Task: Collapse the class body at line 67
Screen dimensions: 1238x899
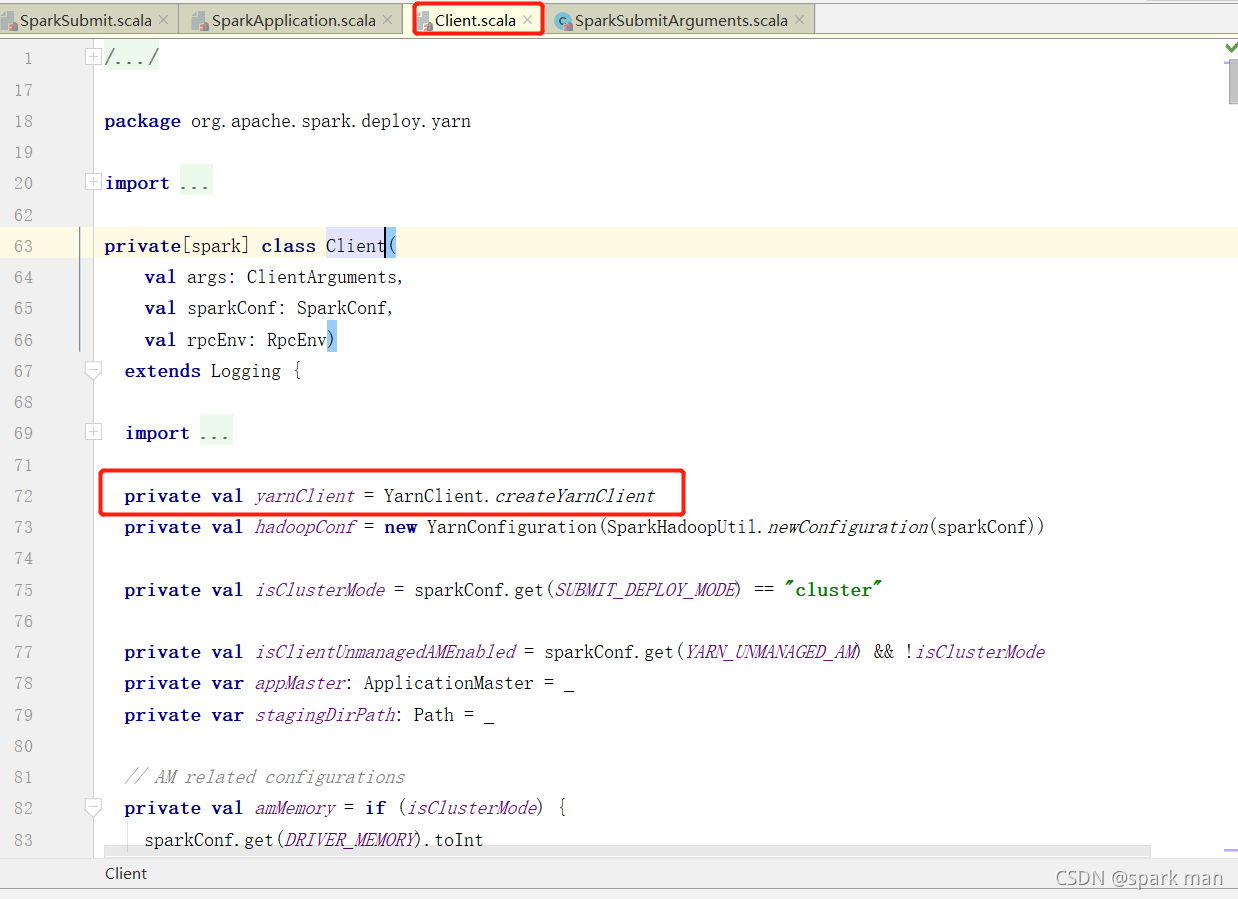Action: point(93,371)
